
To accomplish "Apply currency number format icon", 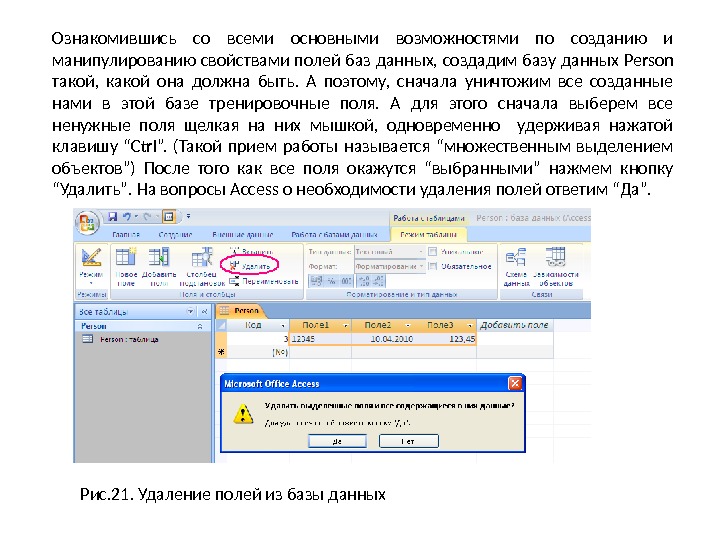I will 316,281.
